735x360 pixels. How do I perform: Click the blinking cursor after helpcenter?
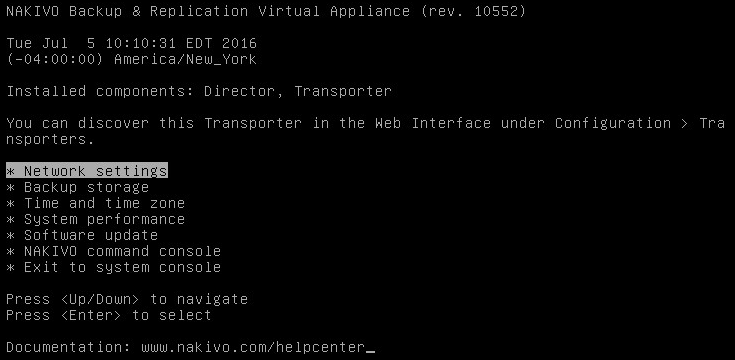point(370,351)
